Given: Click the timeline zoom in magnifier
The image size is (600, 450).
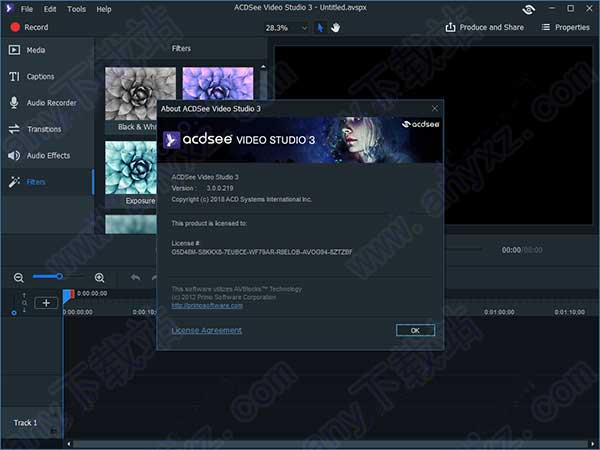Looking at the screenshot, I should pos(99,278).
